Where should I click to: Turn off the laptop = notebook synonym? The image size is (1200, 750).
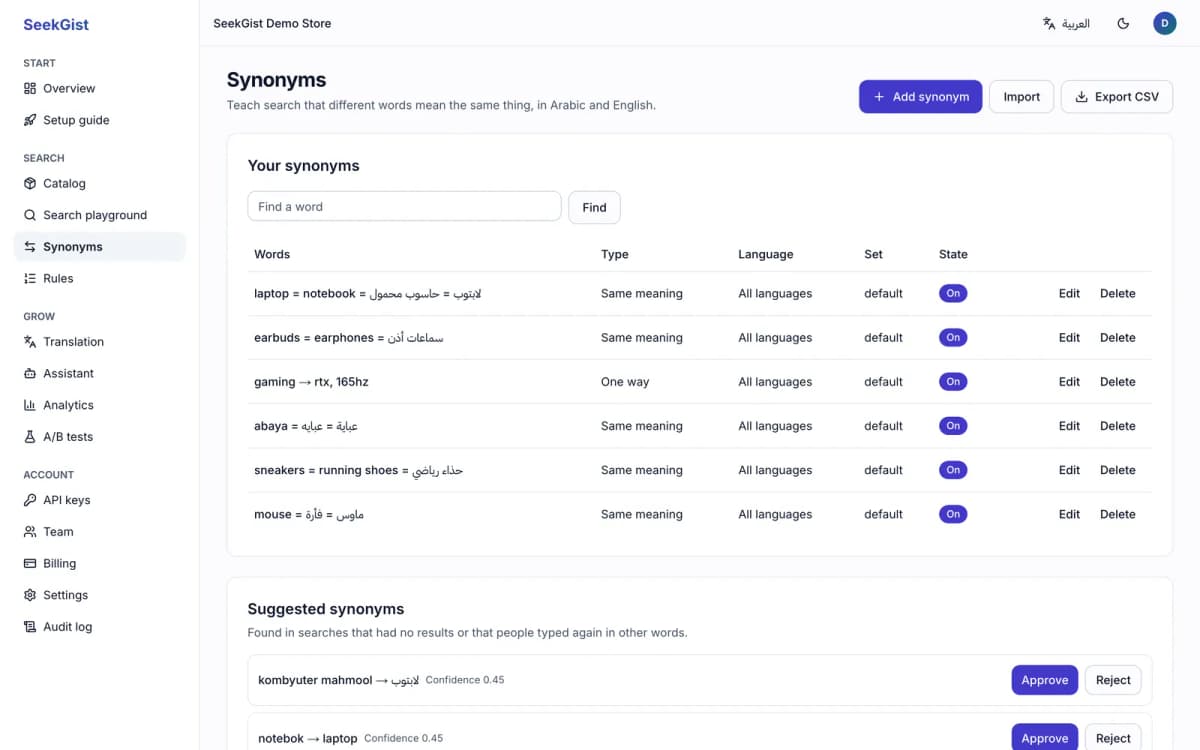[953, 294]
